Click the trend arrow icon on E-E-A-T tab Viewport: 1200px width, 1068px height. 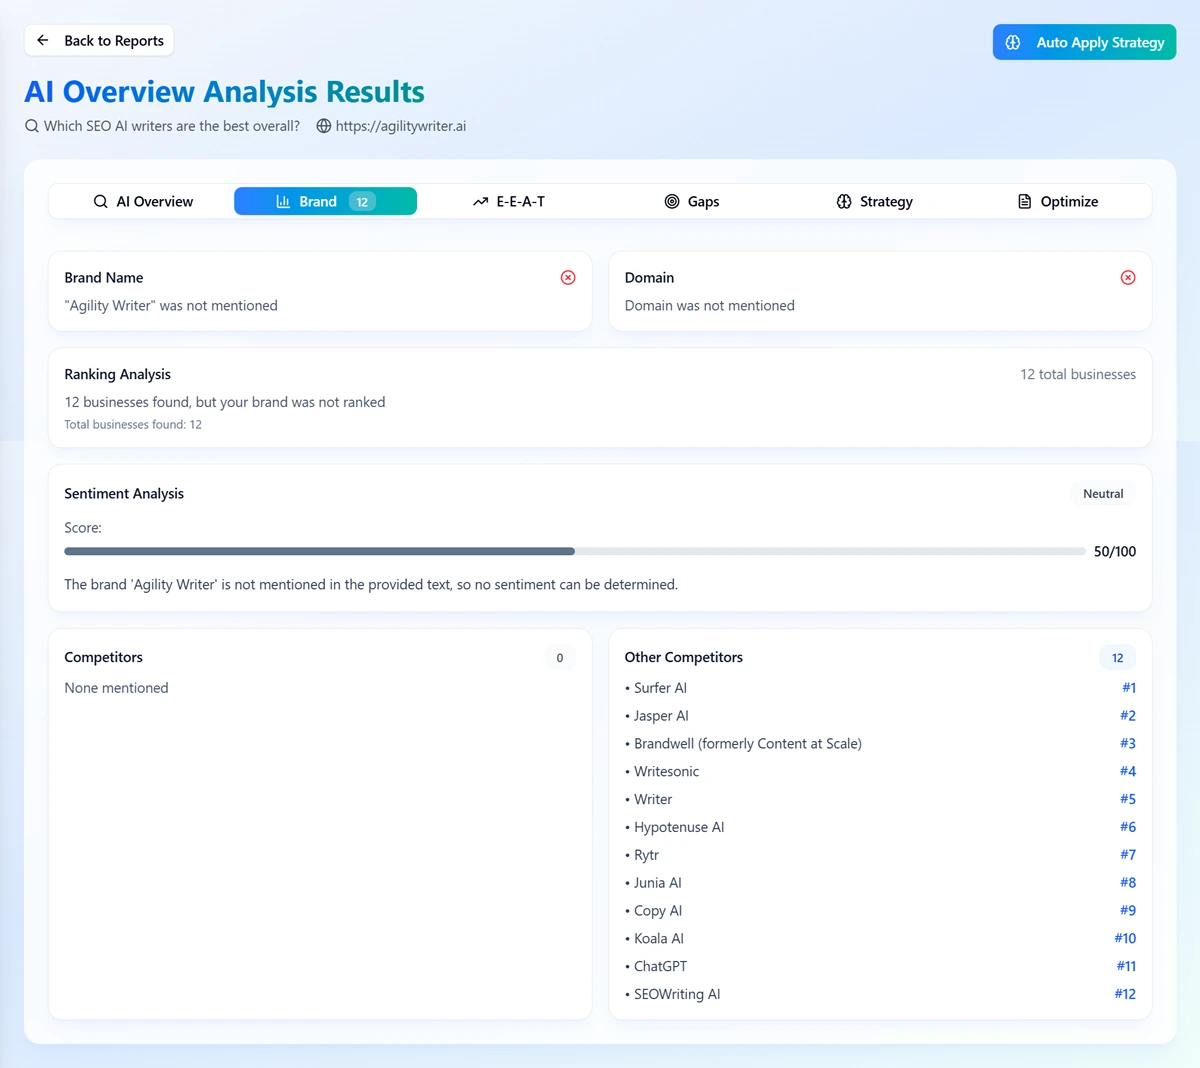[x=480, y=201]
